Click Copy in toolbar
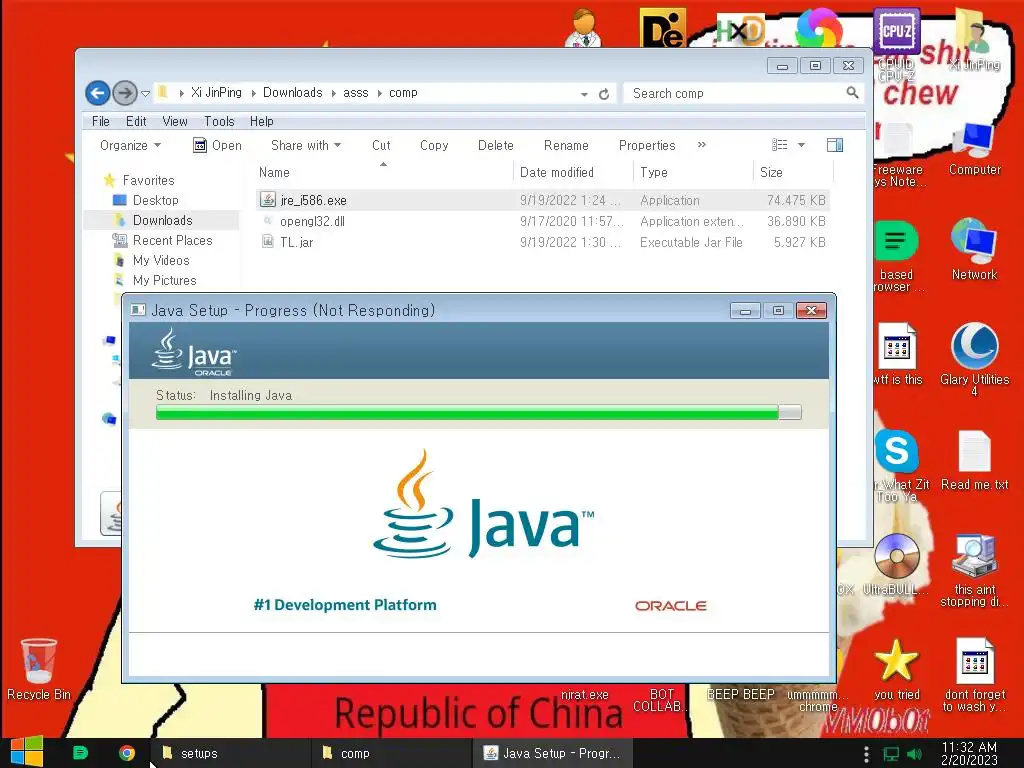1024x768 pixels. [x=434, y=146]
